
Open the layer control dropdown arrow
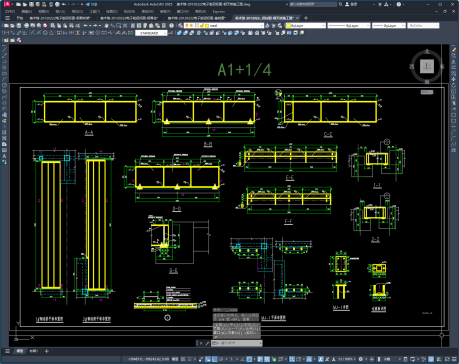(262, 25)
